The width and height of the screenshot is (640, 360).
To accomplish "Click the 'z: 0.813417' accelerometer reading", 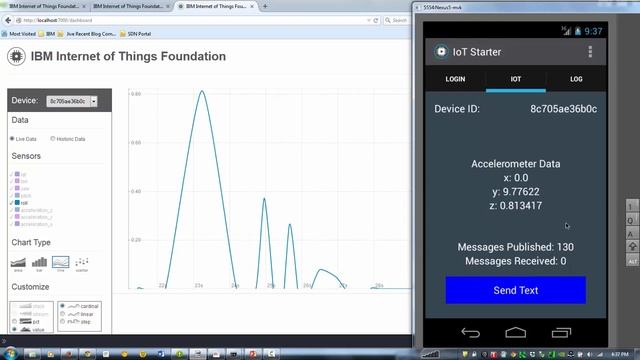I will pos(516,205).
